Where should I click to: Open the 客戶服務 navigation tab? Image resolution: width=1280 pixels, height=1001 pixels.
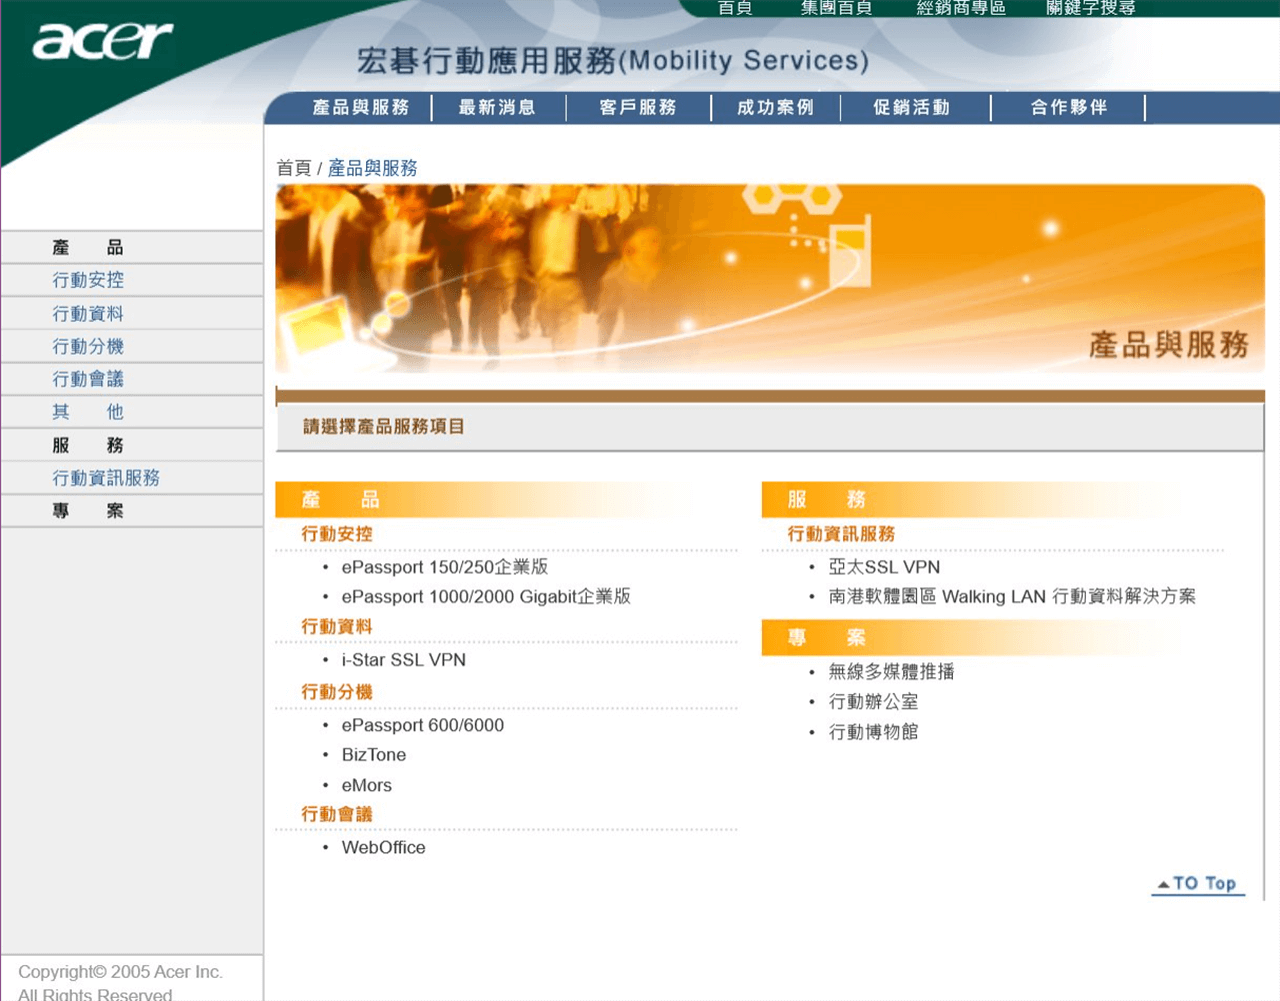[638, 107]
